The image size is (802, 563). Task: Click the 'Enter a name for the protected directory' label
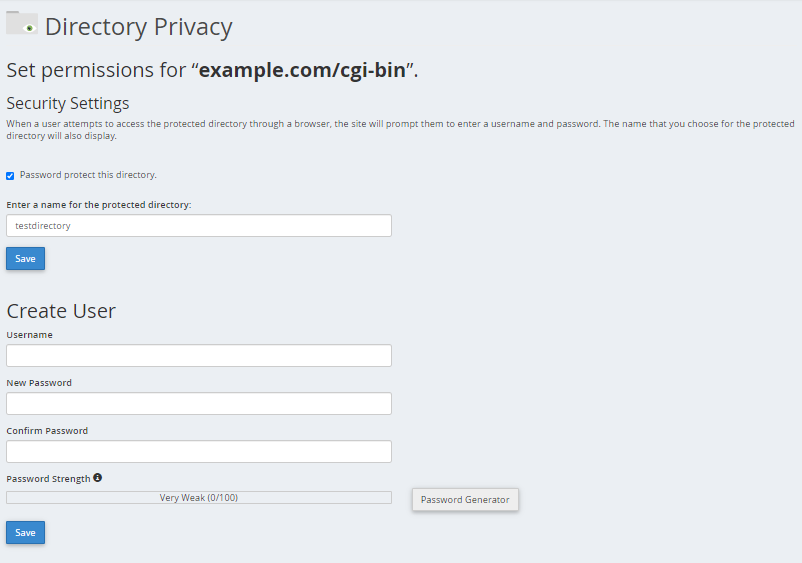[99, 205]
